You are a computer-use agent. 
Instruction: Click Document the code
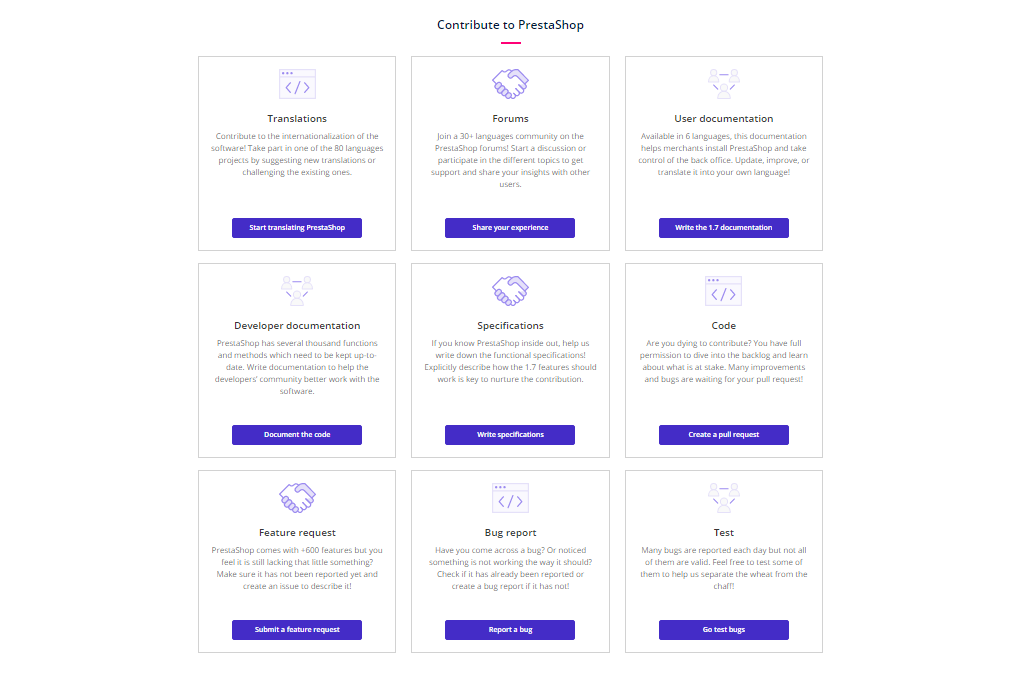pyautogui.click(x=296, y=434)
